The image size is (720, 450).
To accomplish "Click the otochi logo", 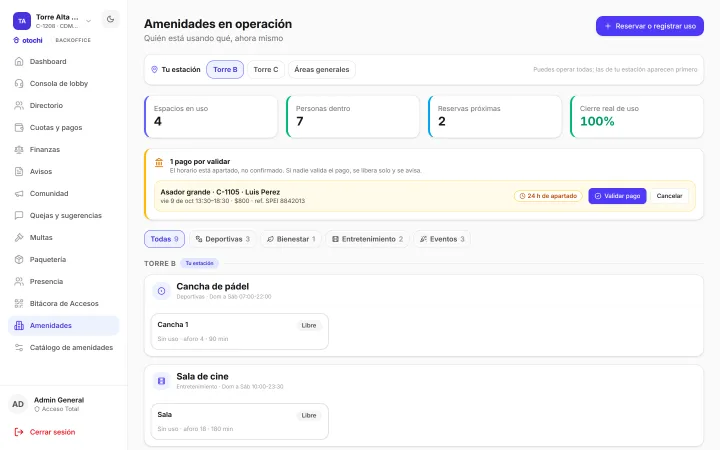I will [x=28, y=40].
